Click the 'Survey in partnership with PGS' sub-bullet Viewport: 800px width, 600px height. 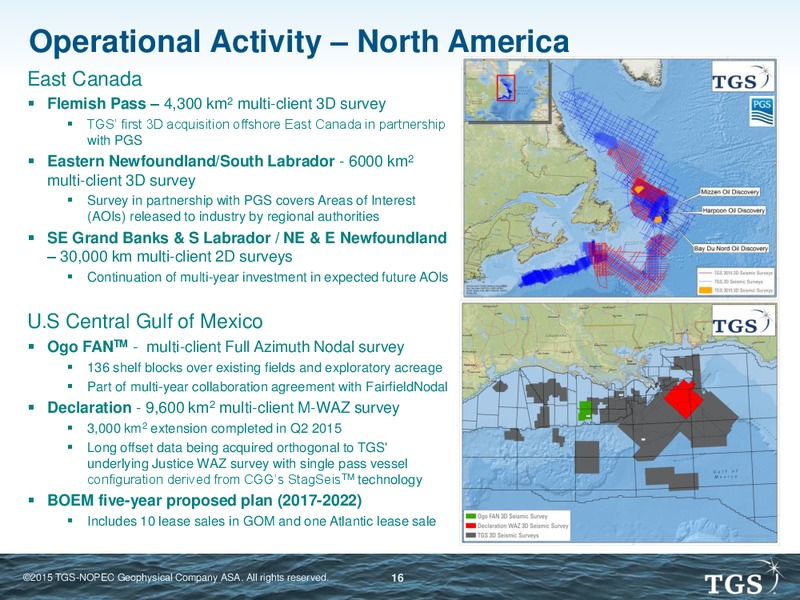pyautogui.click(x=251, y=208)
